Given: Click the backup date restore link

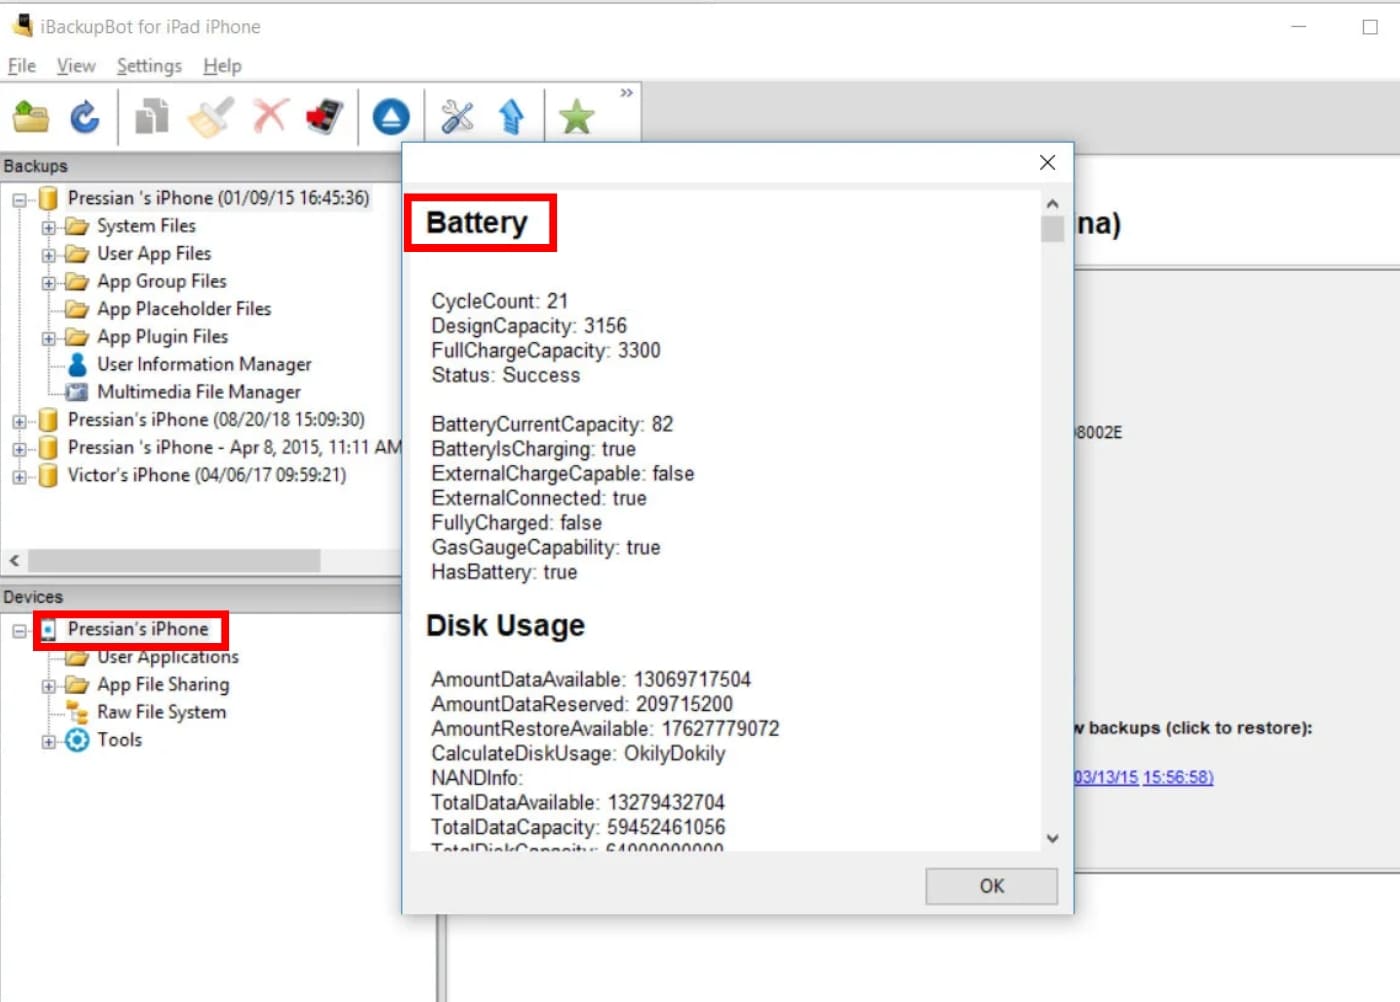Looking at the screenshot, I should pyautogui.click(x=1143, y=777).
